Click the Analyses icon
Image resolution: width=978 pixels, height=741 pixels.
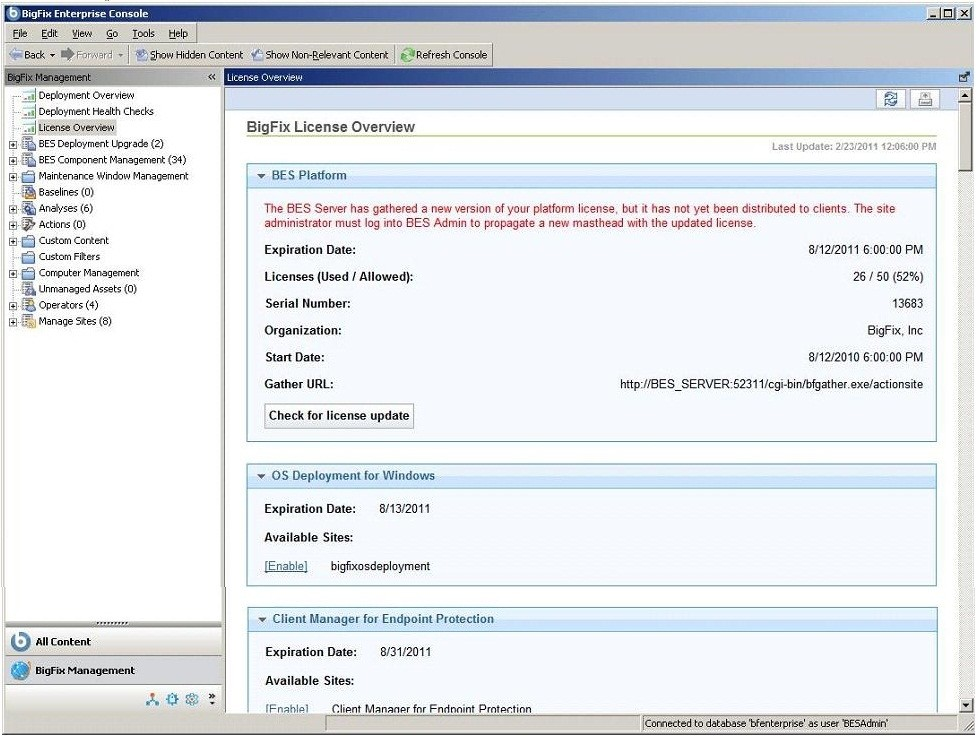(x=29, y=208)
